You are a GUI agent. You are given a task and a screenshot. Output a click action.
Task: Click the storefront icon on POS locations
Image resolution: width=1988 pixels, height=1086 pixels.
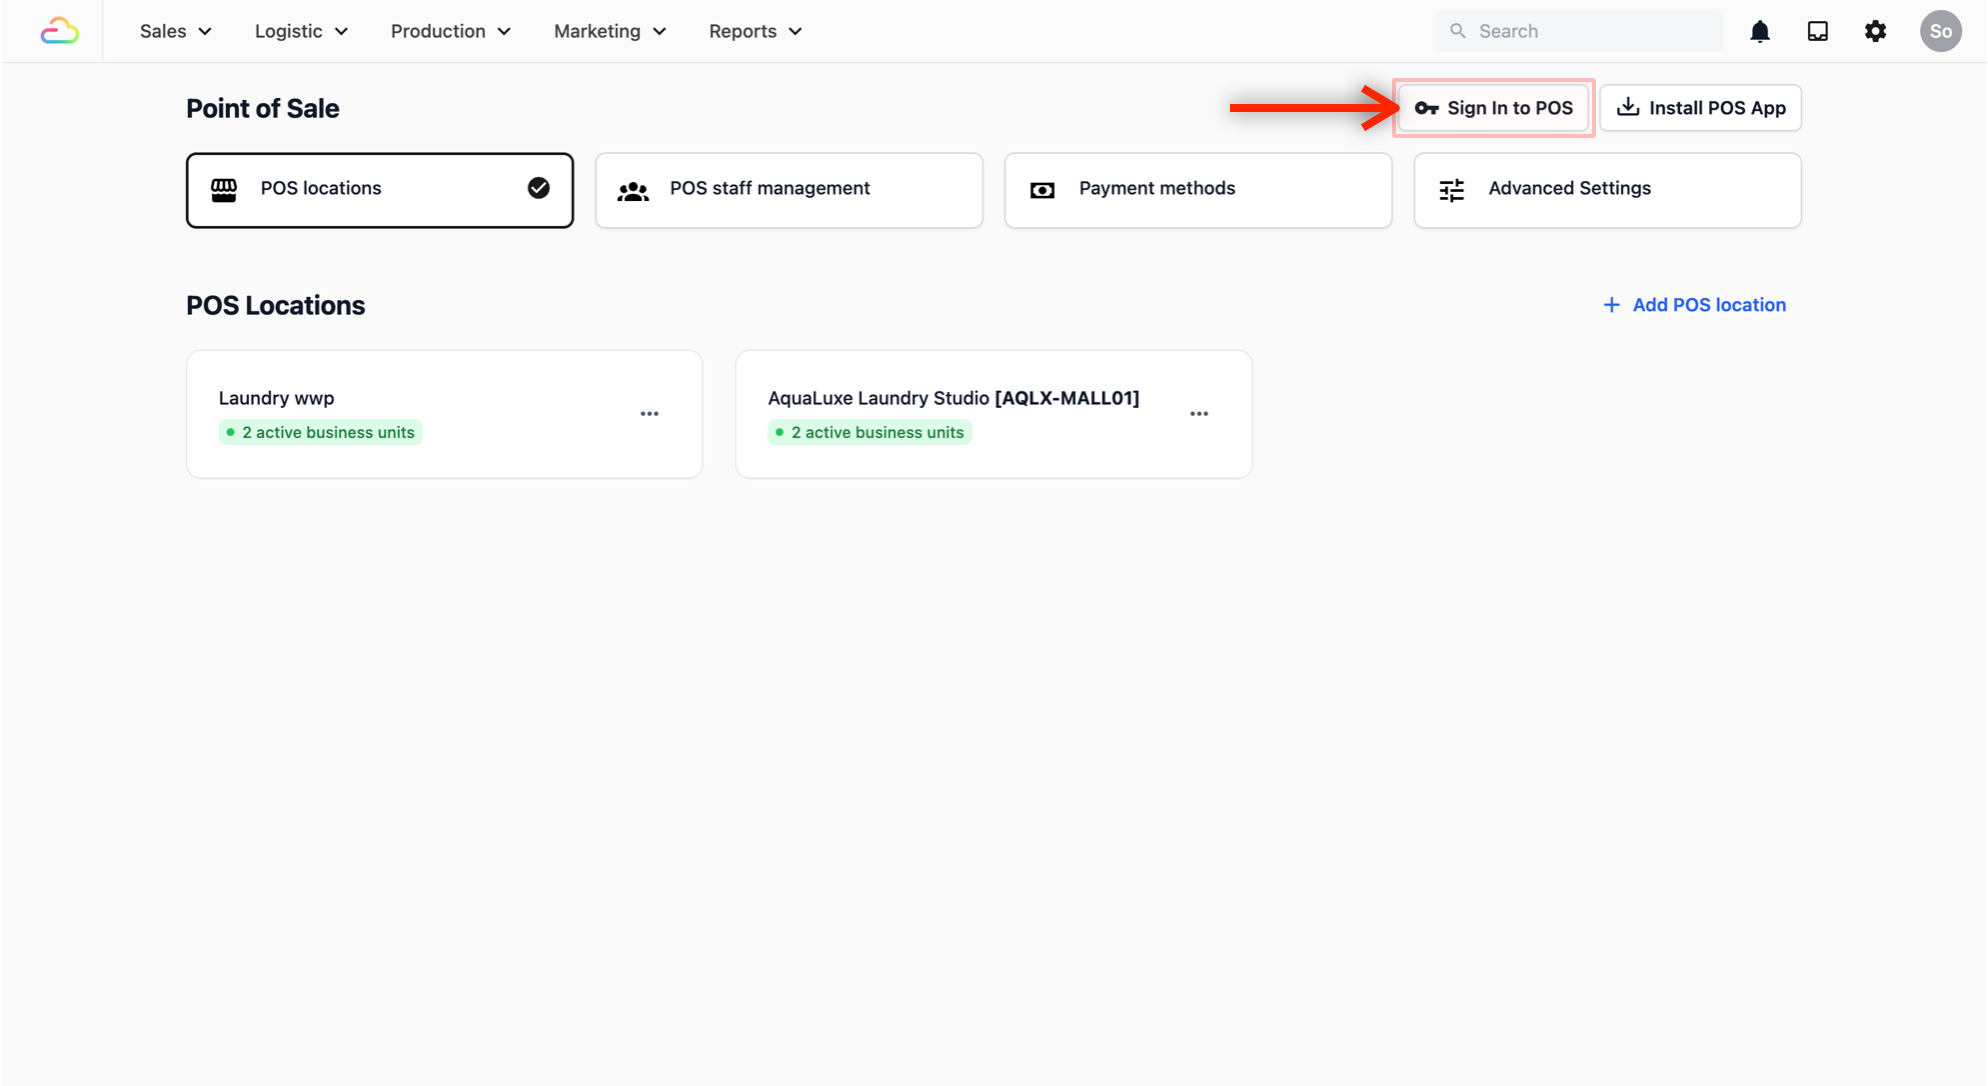click(224, 189)
